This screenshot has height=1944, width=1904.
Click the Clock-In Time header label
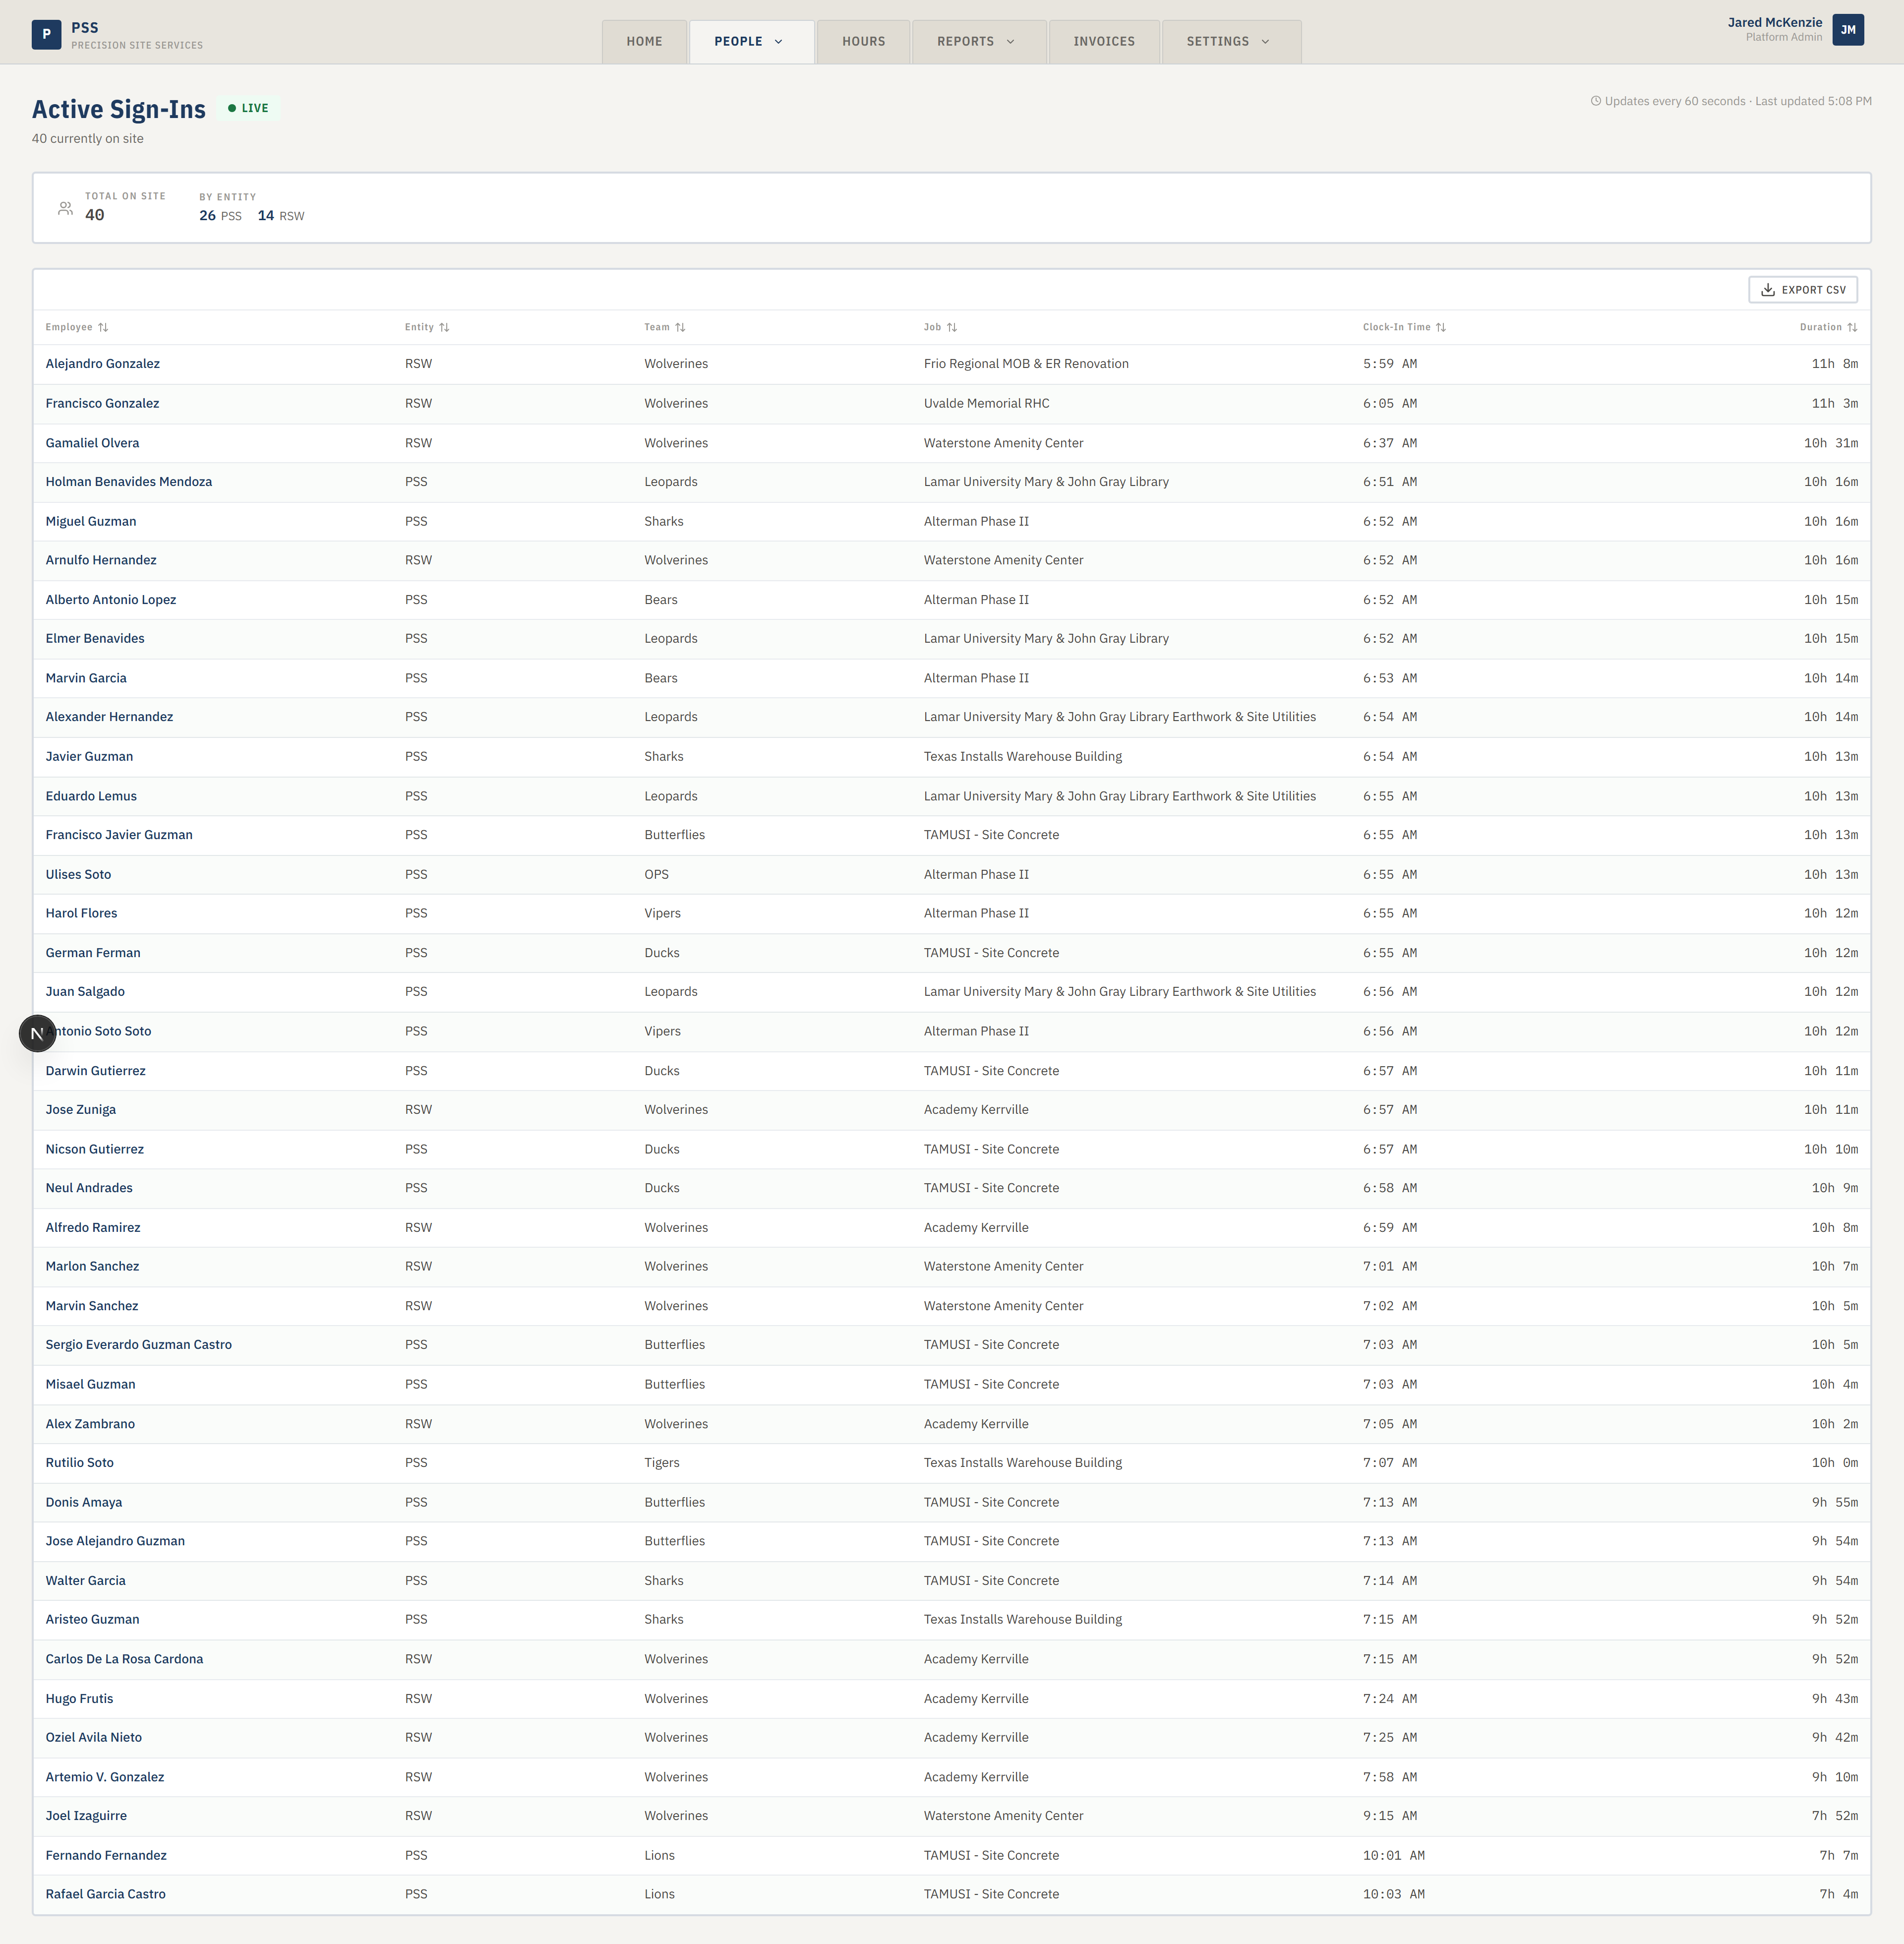click(1396, 327)
